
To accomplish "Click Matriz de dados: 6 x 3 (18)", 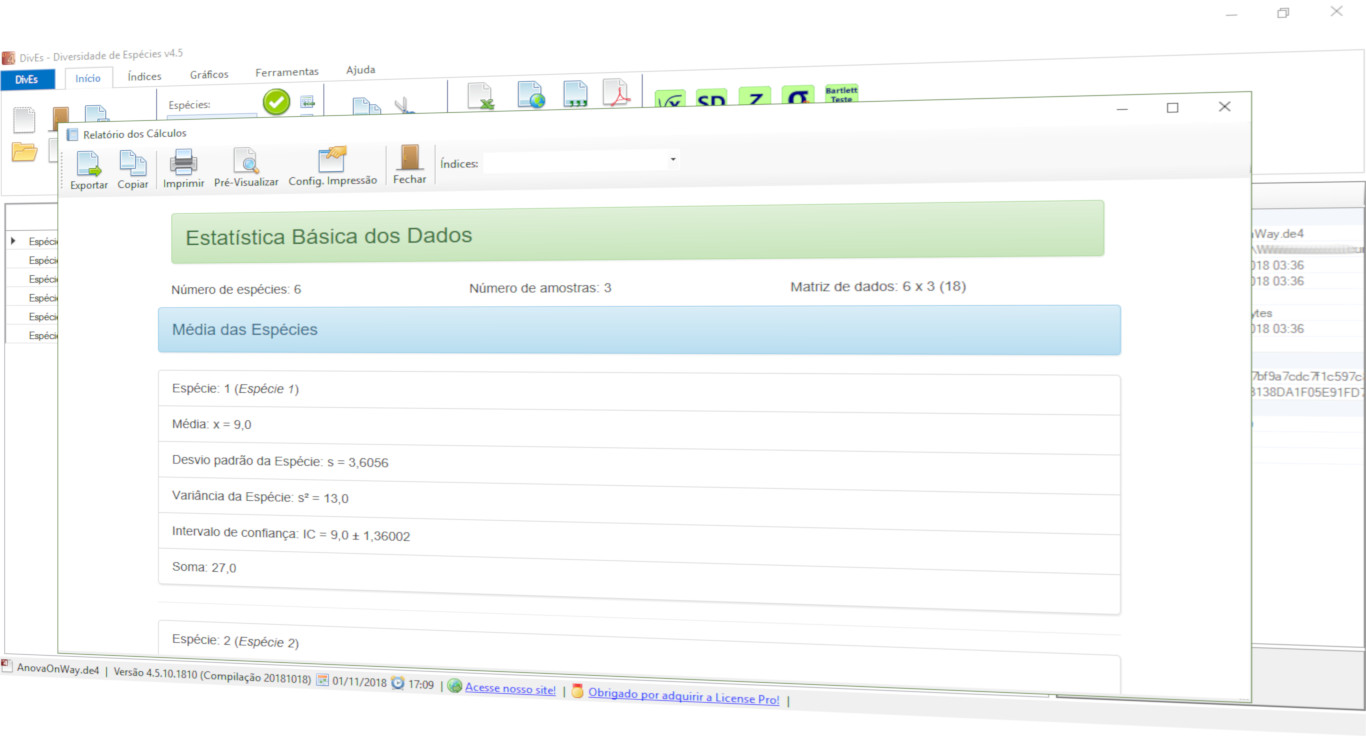I will [x=878, y=286].
